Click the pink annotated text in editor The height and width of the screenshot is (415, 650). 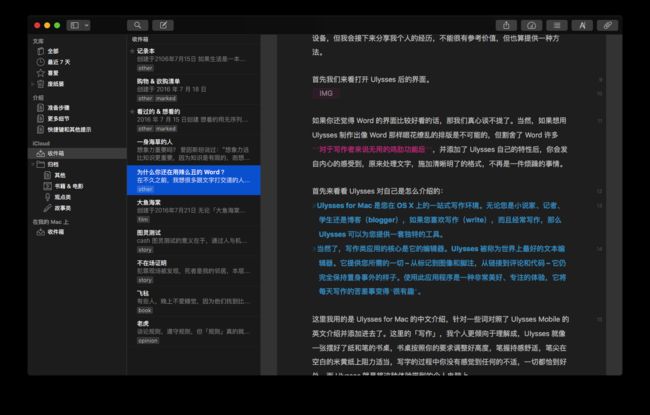pyautogui.click(x=372, y=149)
